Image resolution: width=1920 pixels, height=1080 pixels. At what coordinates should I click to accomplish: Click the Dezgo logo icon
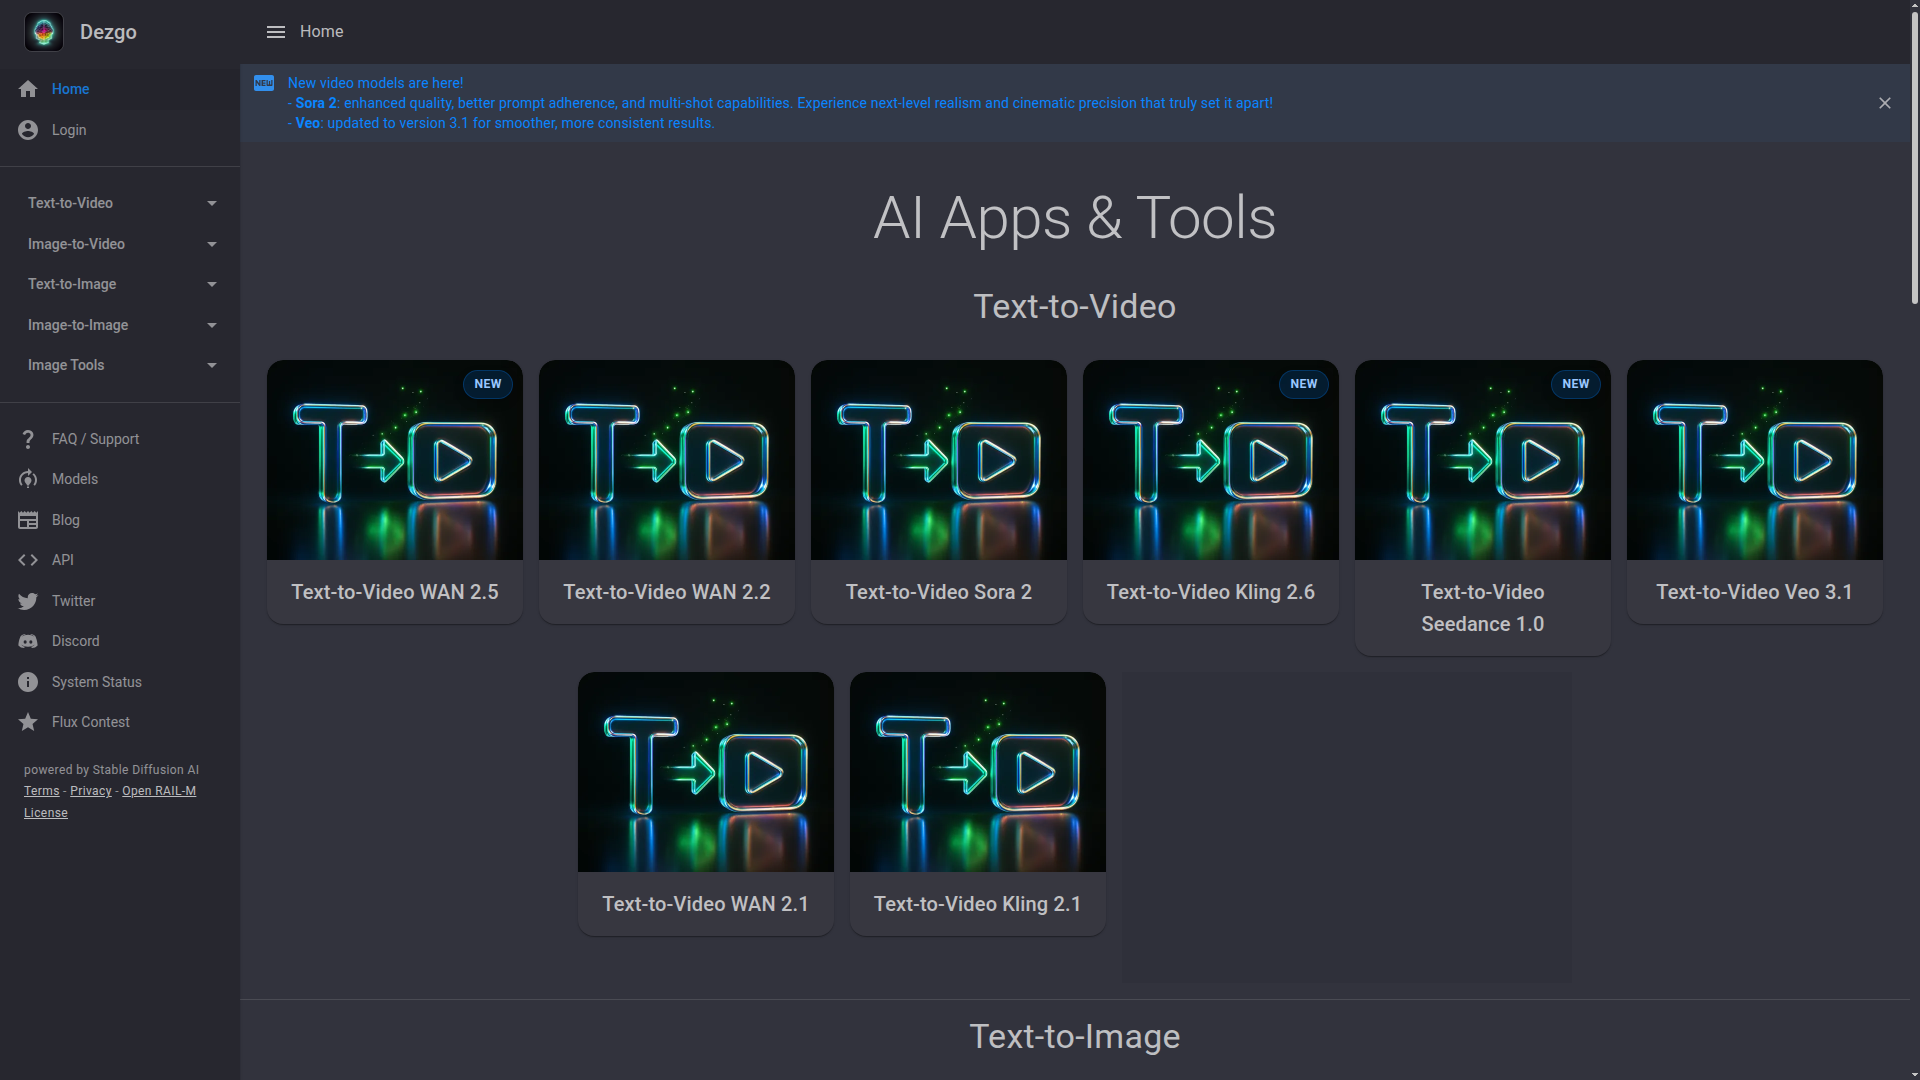coord(44,32)
